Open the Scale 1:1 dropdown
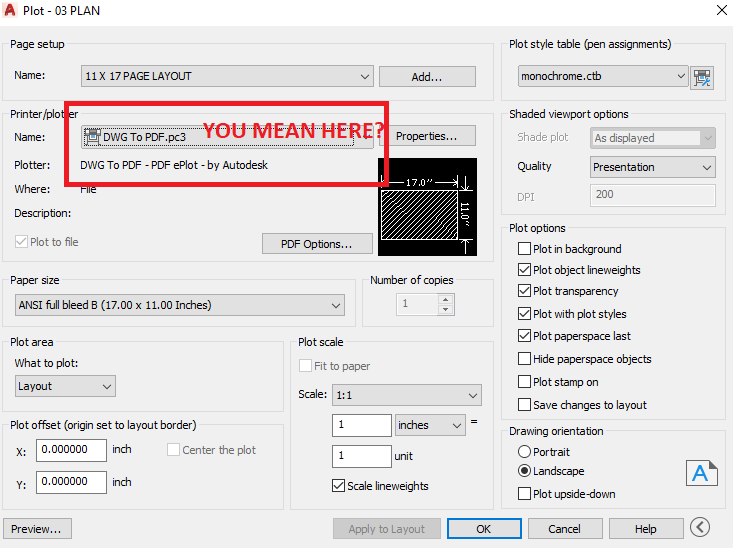This screenshot has width=733, height=548. [x=407, y=395]
